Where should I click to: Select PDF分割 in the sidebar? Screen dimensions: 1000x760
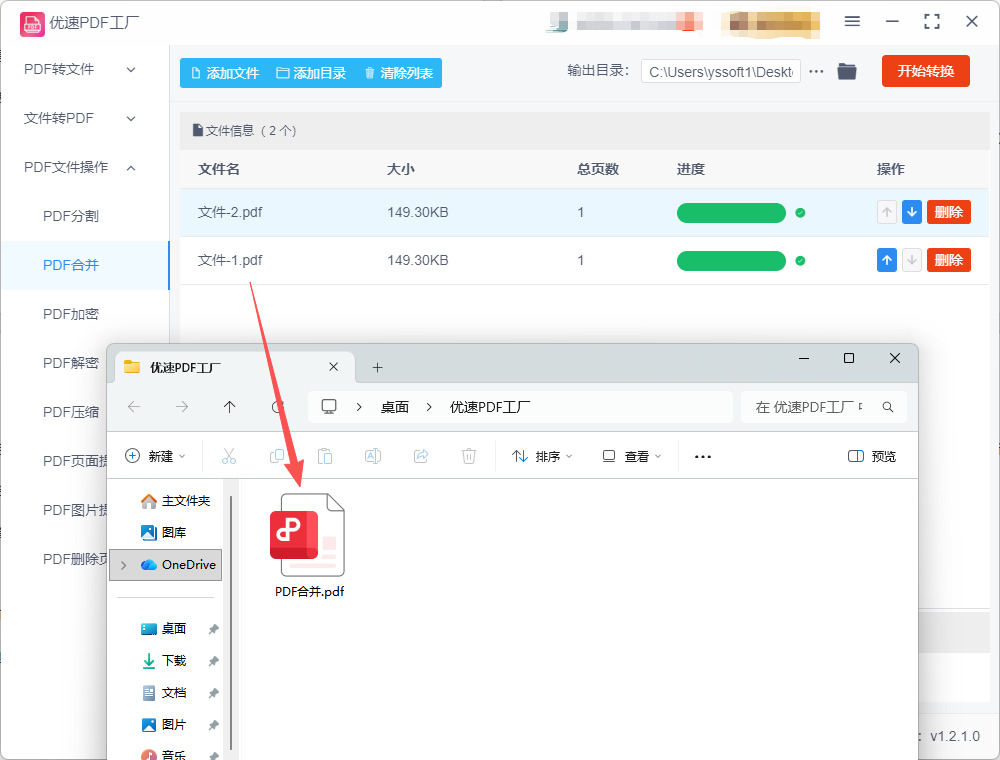pos(71,216)
